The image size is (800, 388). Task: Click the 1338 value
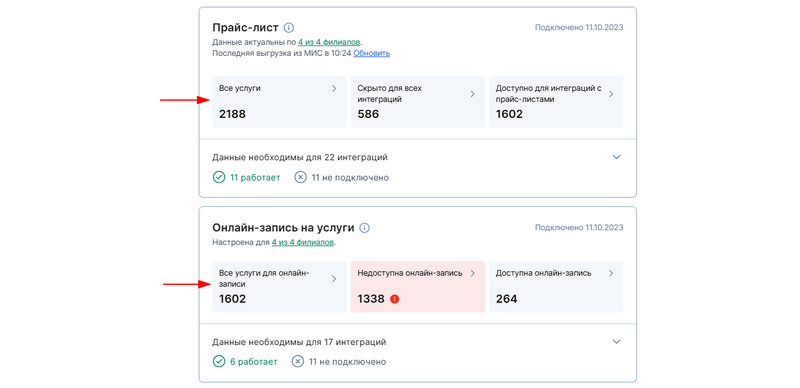coord(371,299)
